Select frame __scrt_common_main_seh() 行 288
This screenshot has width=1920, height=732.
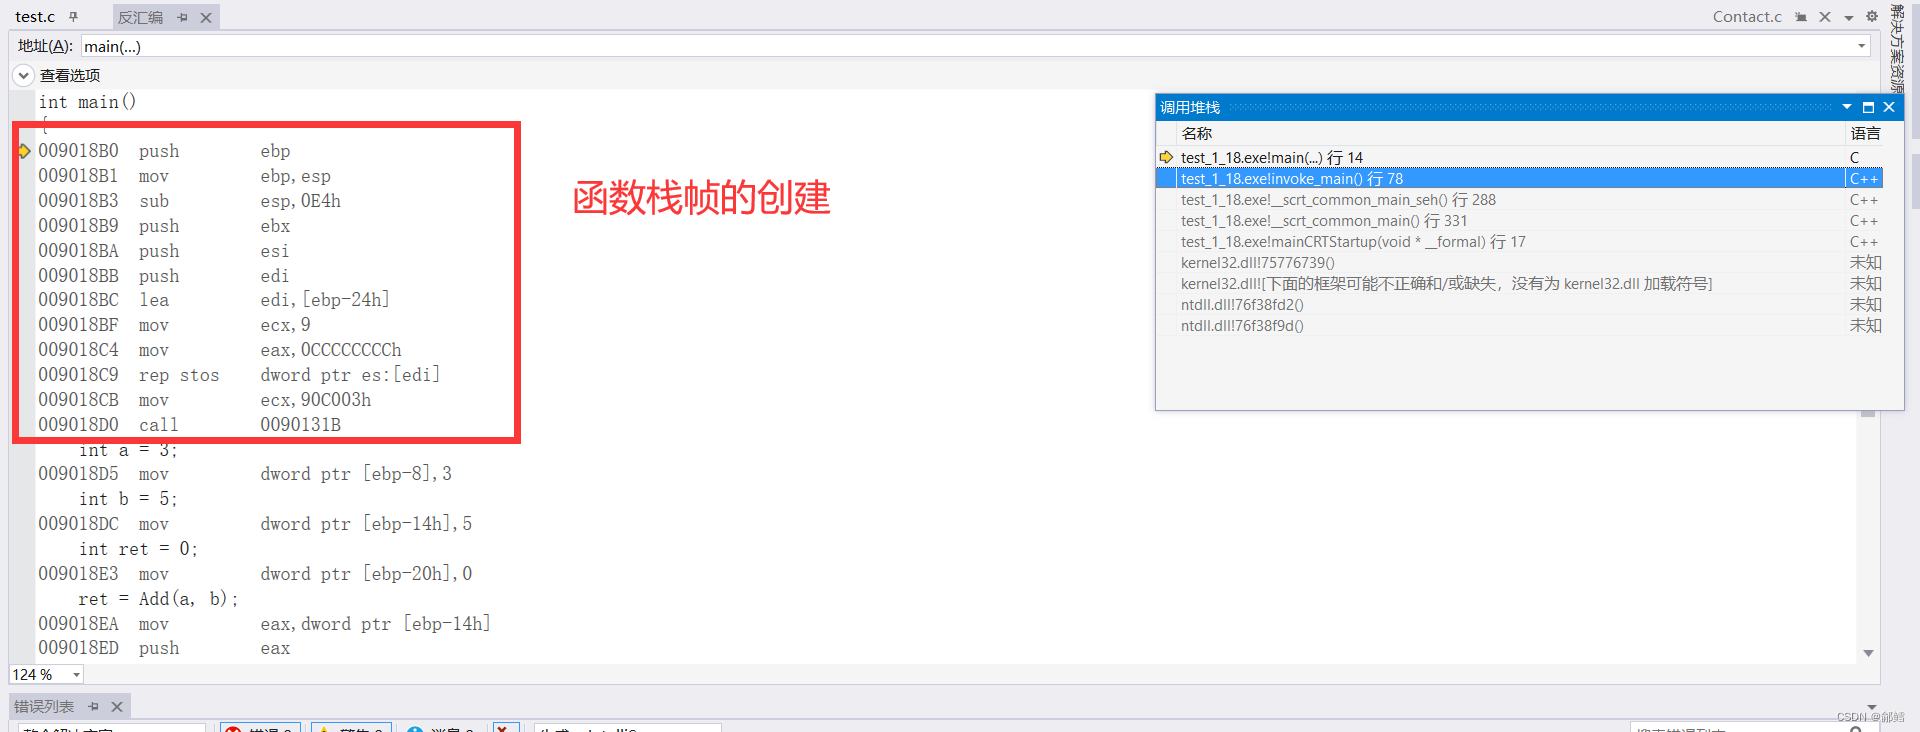1338,200
